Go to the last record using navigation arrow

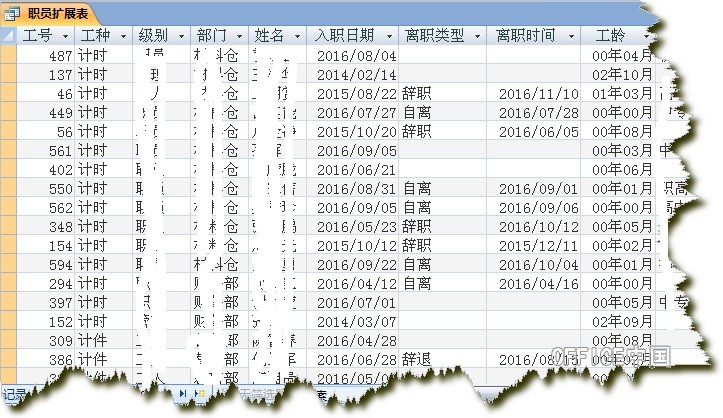(x=183, y=393)
